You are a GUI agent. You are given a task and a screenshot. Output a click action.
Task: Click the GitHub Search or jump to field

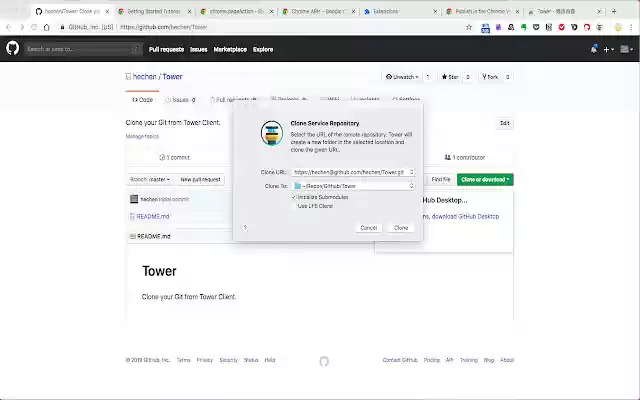coord(83,49)
